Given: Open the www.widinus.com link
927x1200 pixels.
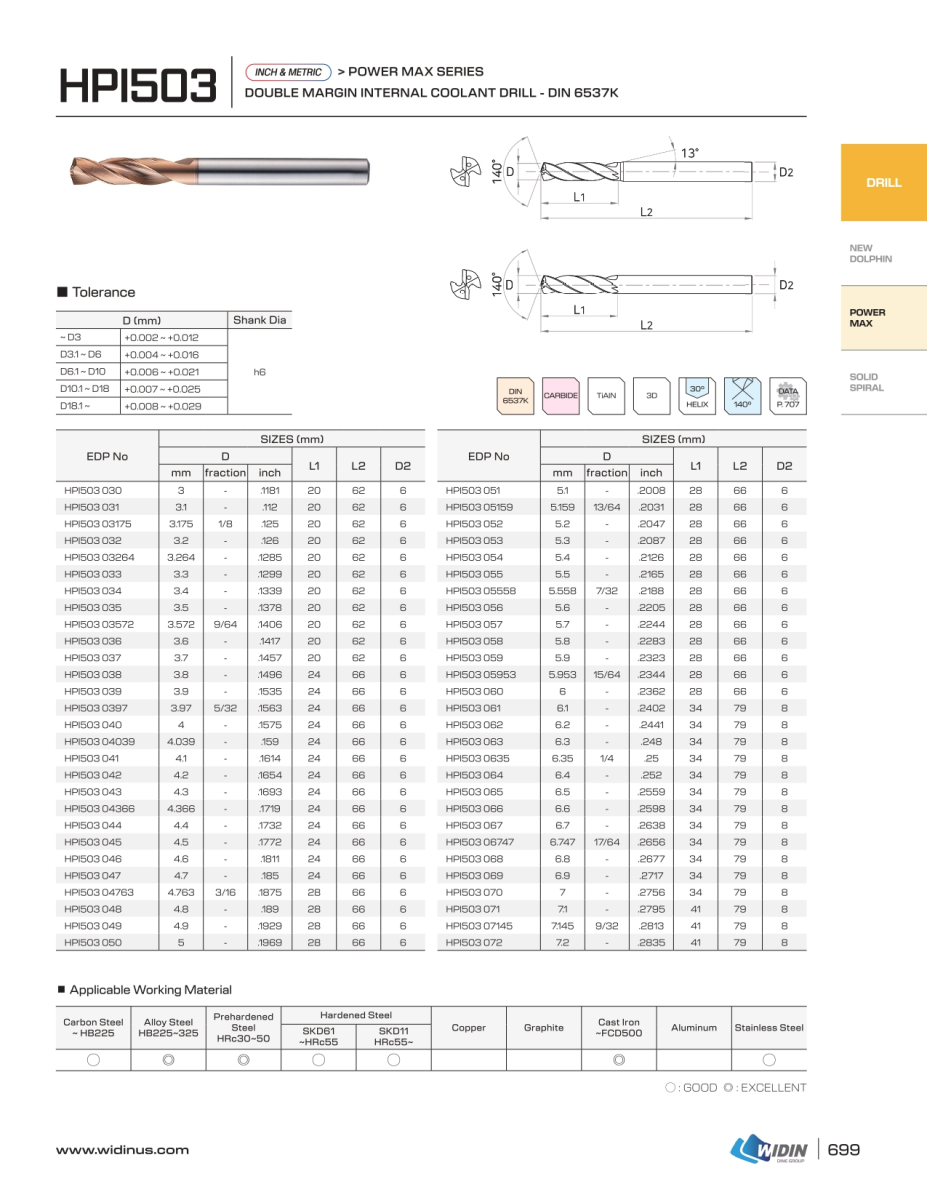Looking at the screenshot, I should point(122,1150).
